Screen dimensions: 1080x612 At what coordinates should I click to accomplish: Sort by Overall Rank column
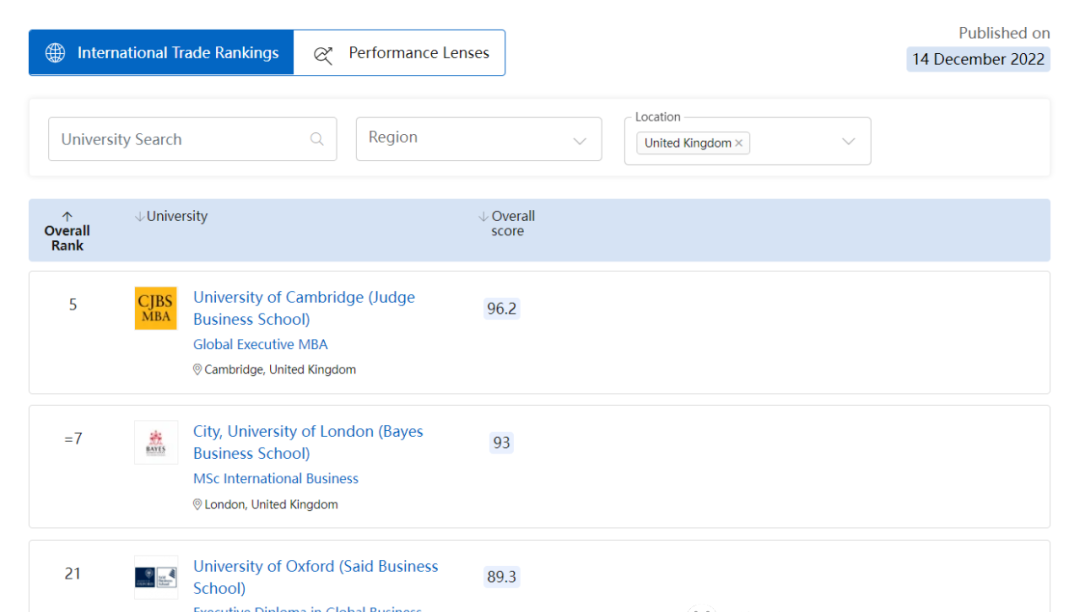pos(67,231)
